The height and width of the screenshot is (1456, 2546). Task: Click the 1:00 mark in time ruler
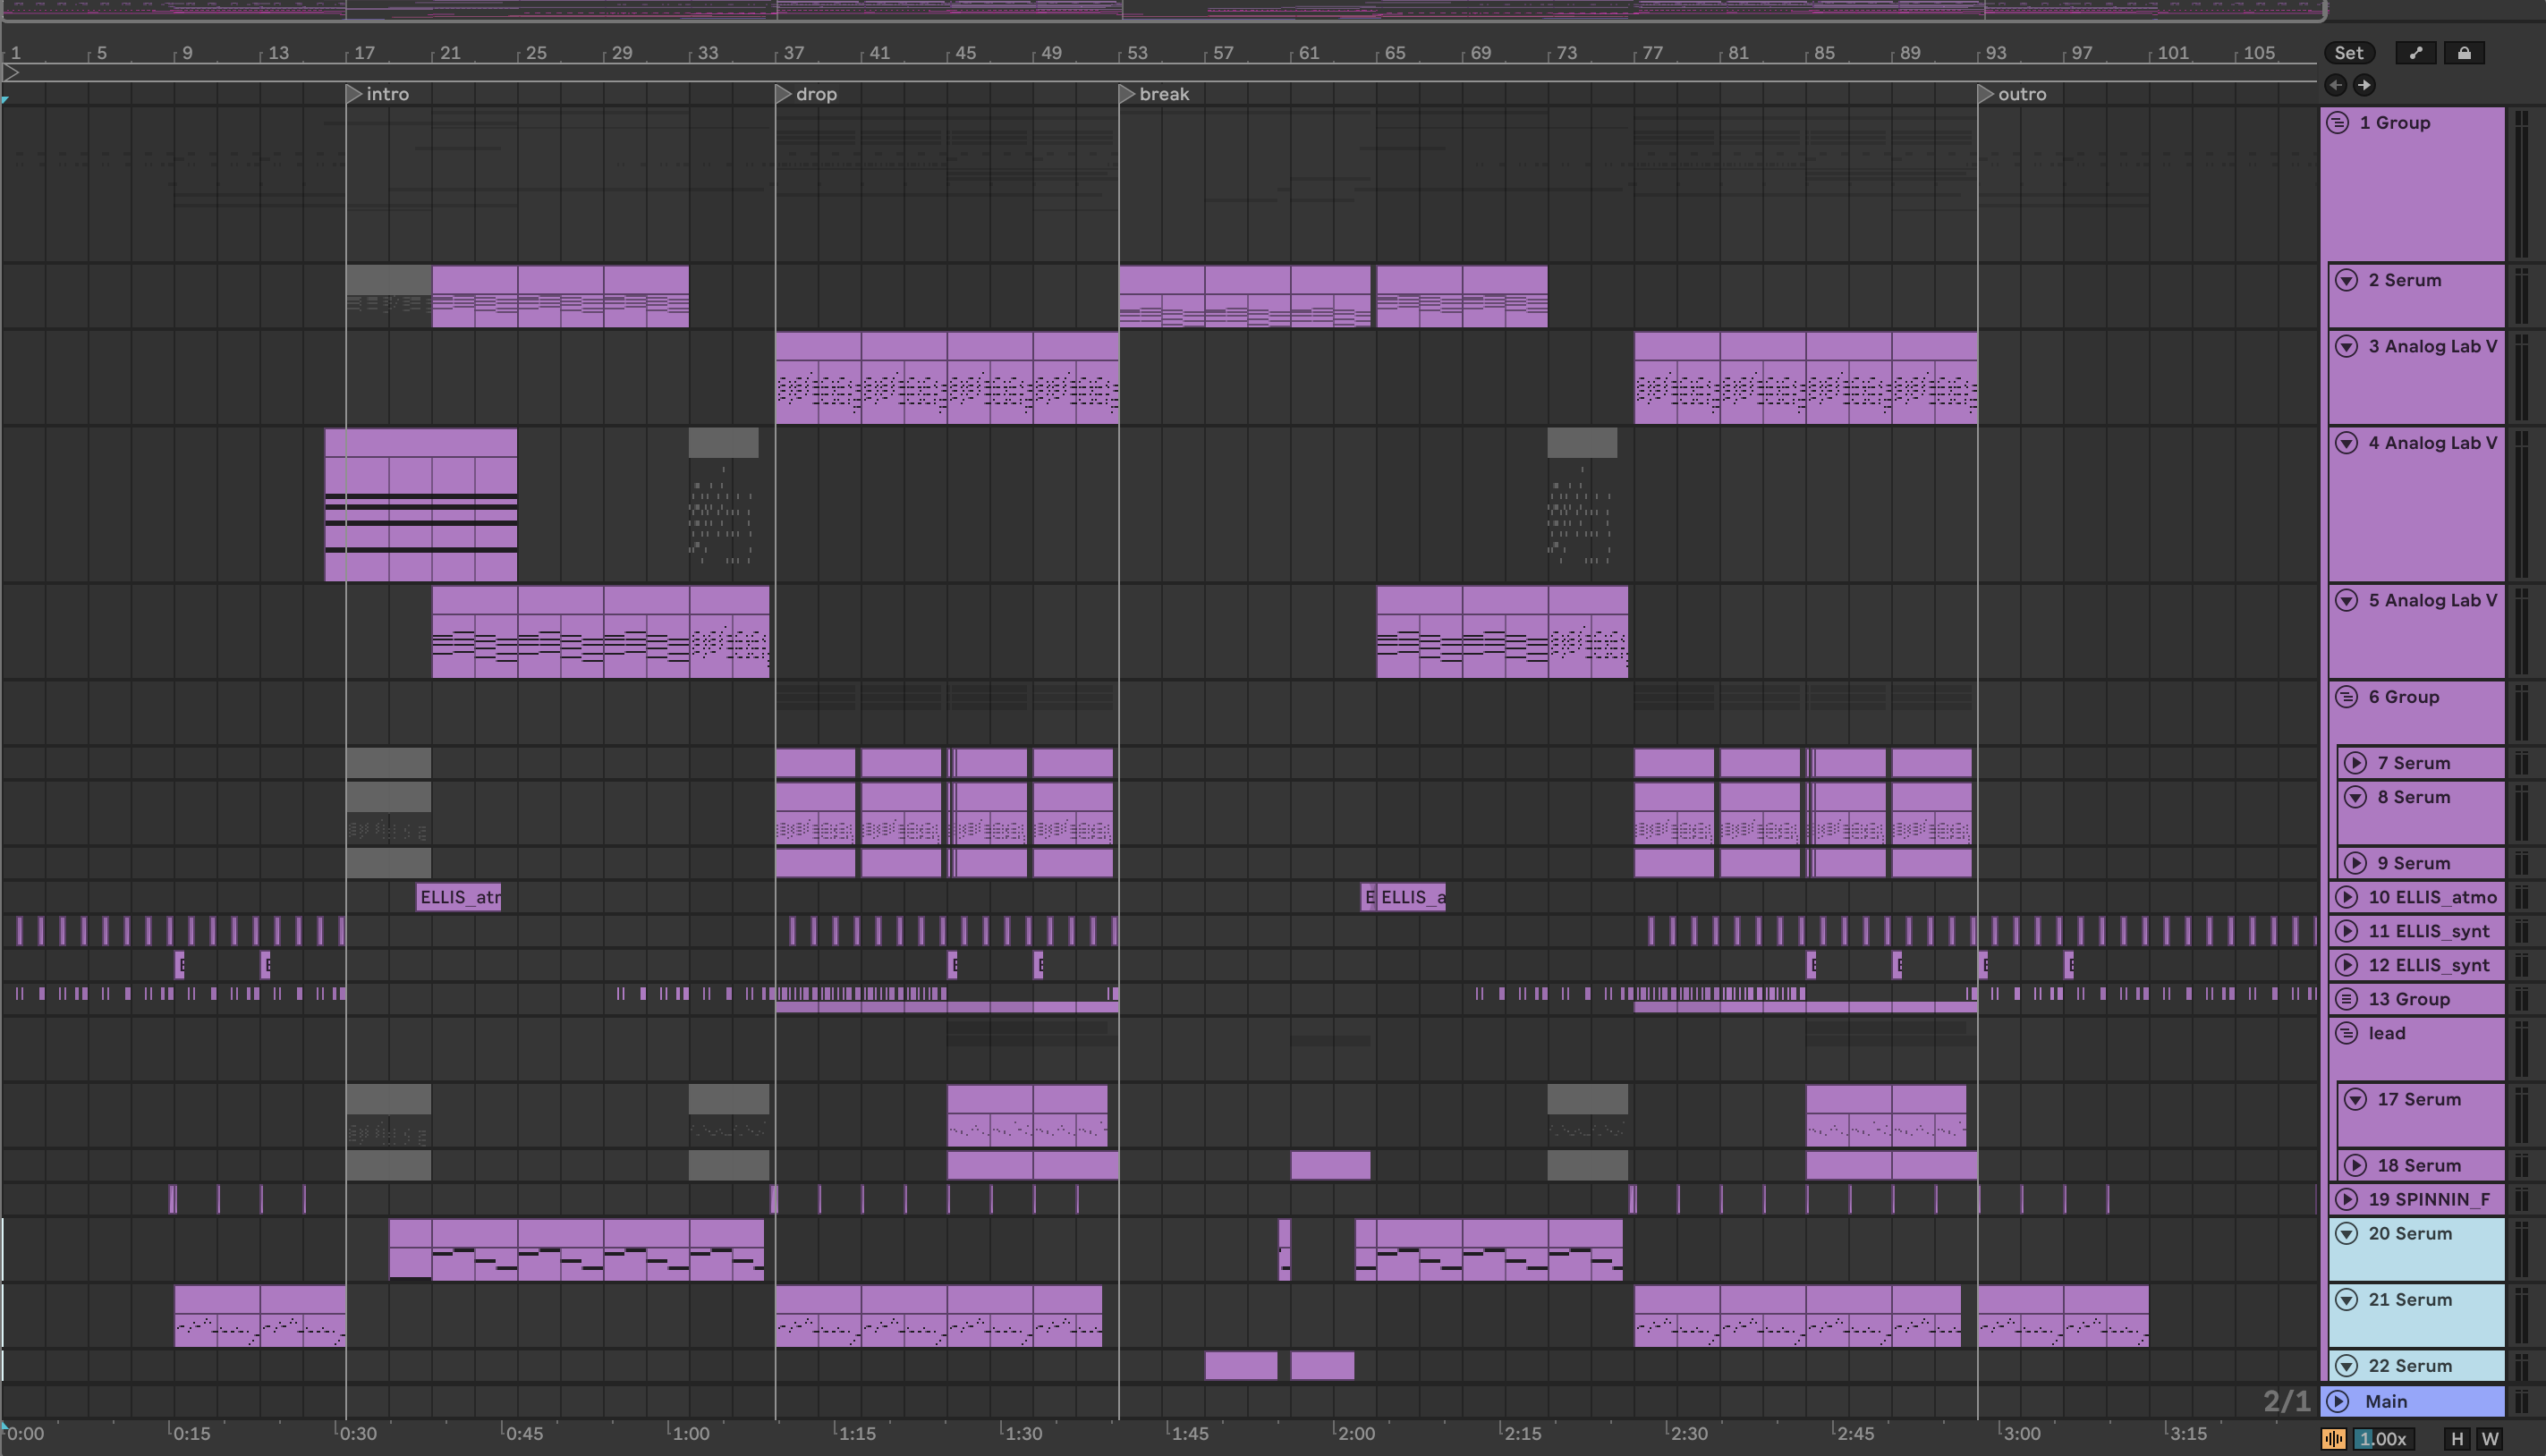coord(689,1433)
